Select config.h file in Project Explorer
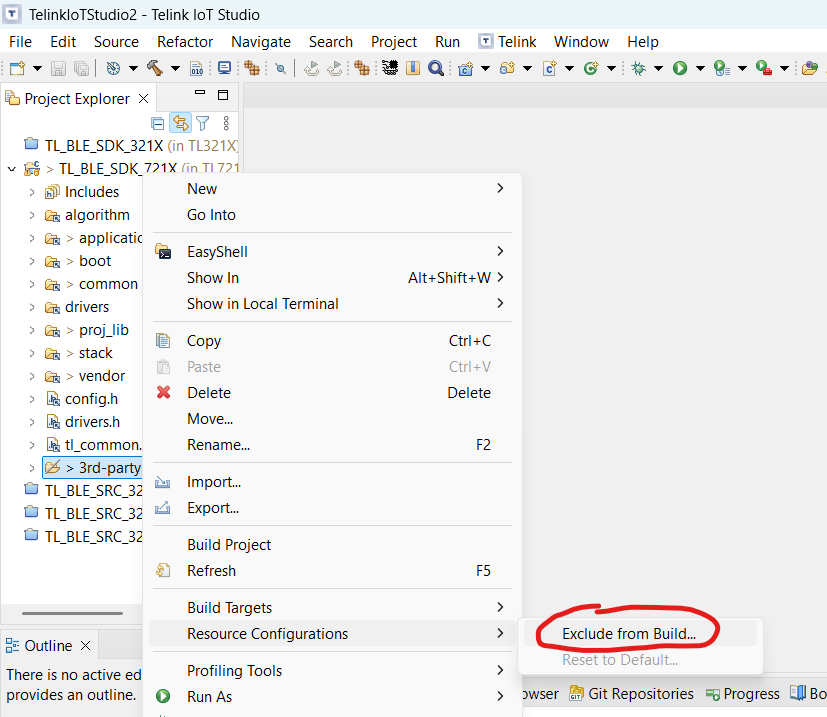This screenshot has width=827, height=717. click(91, 399)
